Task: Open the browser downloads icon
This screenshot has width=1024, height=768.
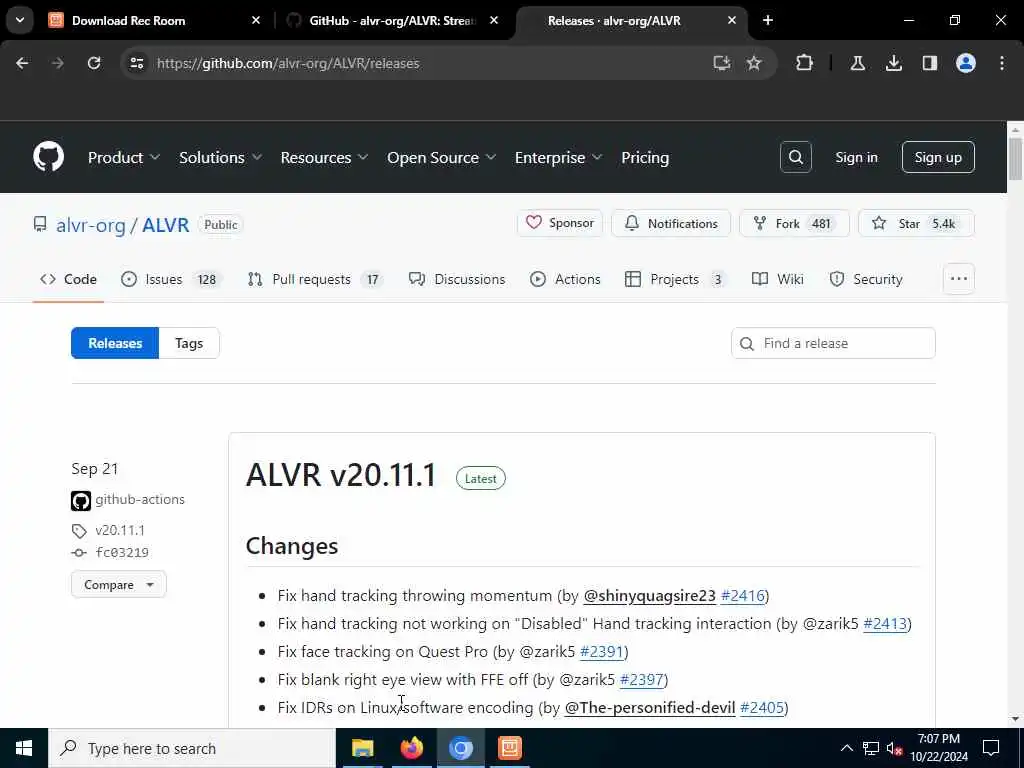Action: 894,63
